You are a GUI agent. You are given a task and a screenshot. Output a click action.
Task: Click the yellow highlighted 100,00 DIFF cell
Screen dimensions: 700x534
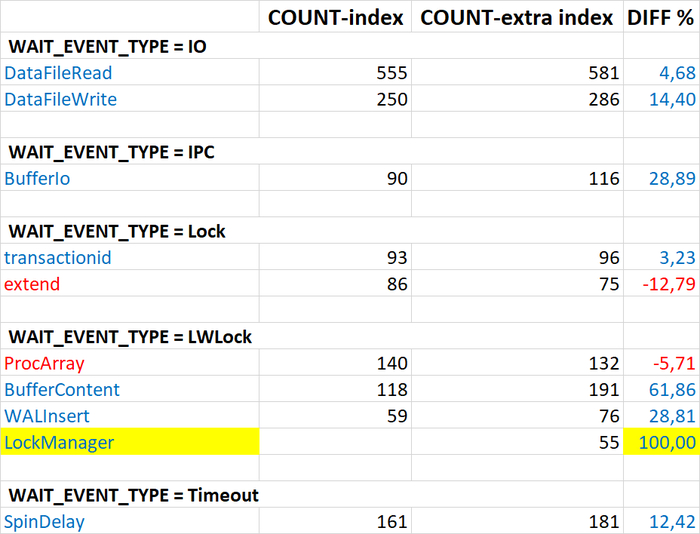coord(662,441)
